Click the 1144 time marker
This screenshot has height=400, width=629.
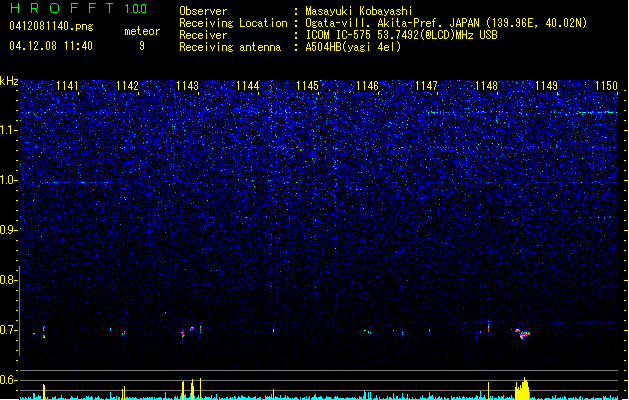tap(248, 86)
